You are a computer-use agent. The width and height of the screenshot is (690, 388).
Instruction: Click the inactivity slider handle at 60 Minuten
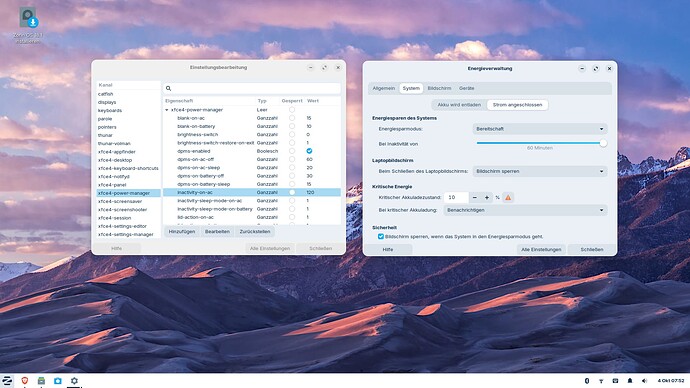(603, 143)
